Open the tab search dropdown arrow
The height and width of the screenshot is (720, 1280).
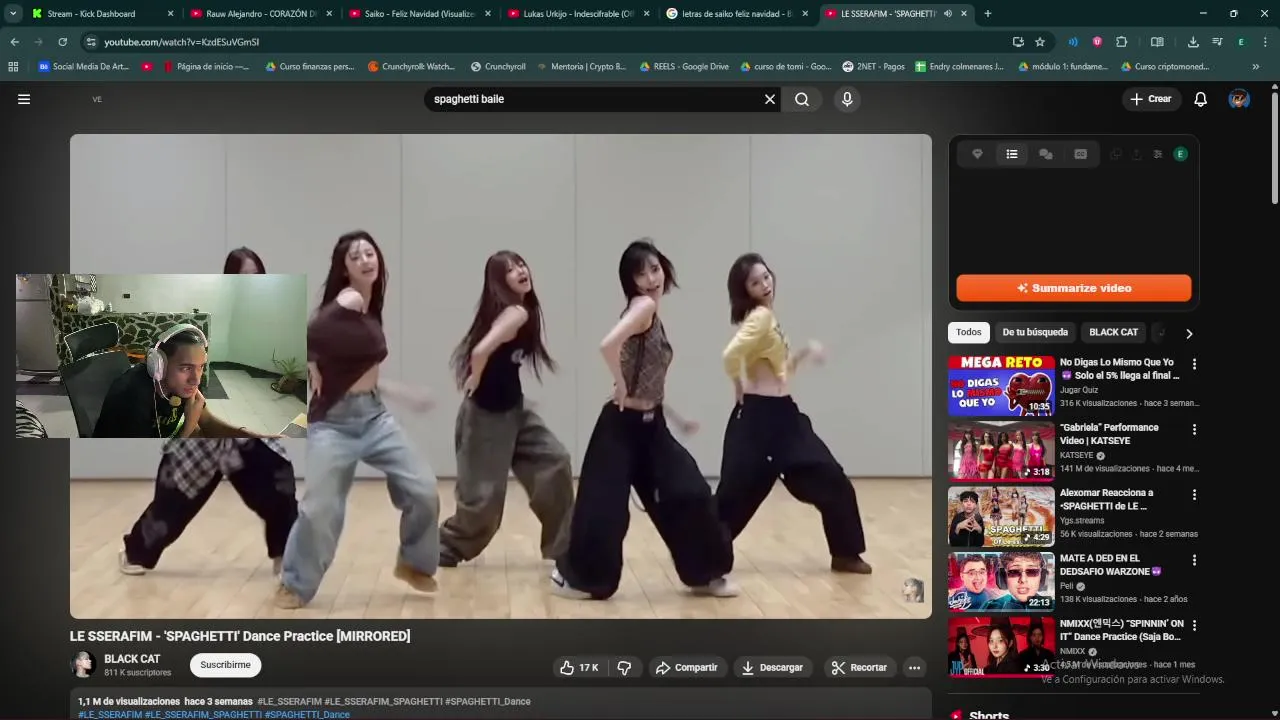click(13, 14)
